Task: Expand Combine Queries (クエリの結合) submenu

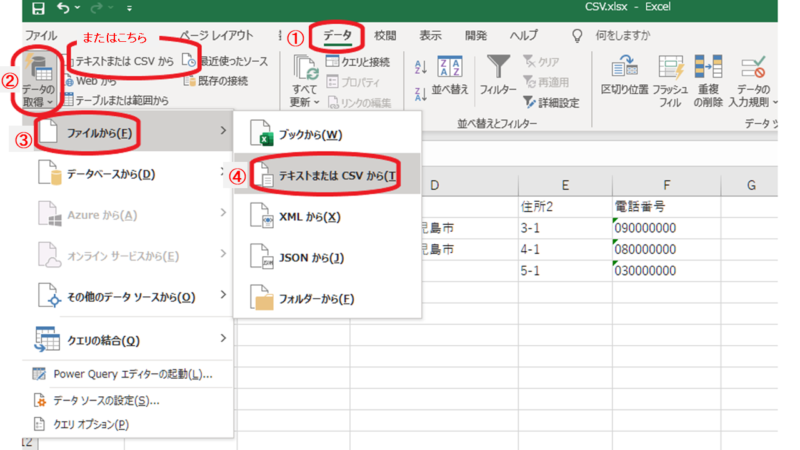Action: coord(127,339)
